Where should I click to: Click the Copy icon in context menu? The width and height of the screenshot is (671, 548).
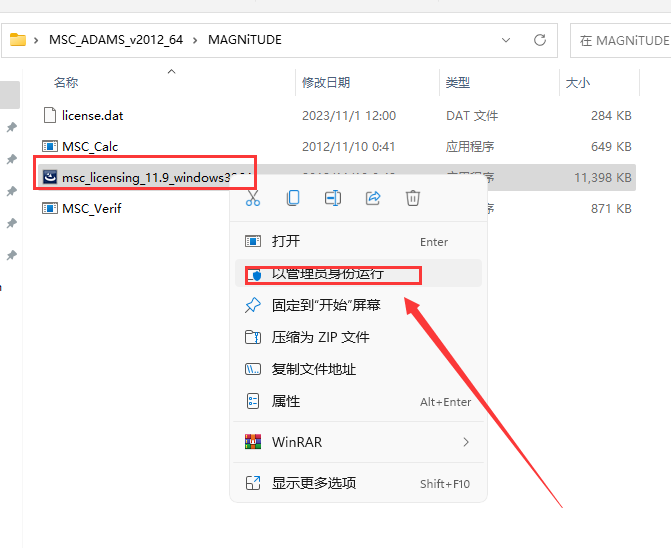point(293,198)
